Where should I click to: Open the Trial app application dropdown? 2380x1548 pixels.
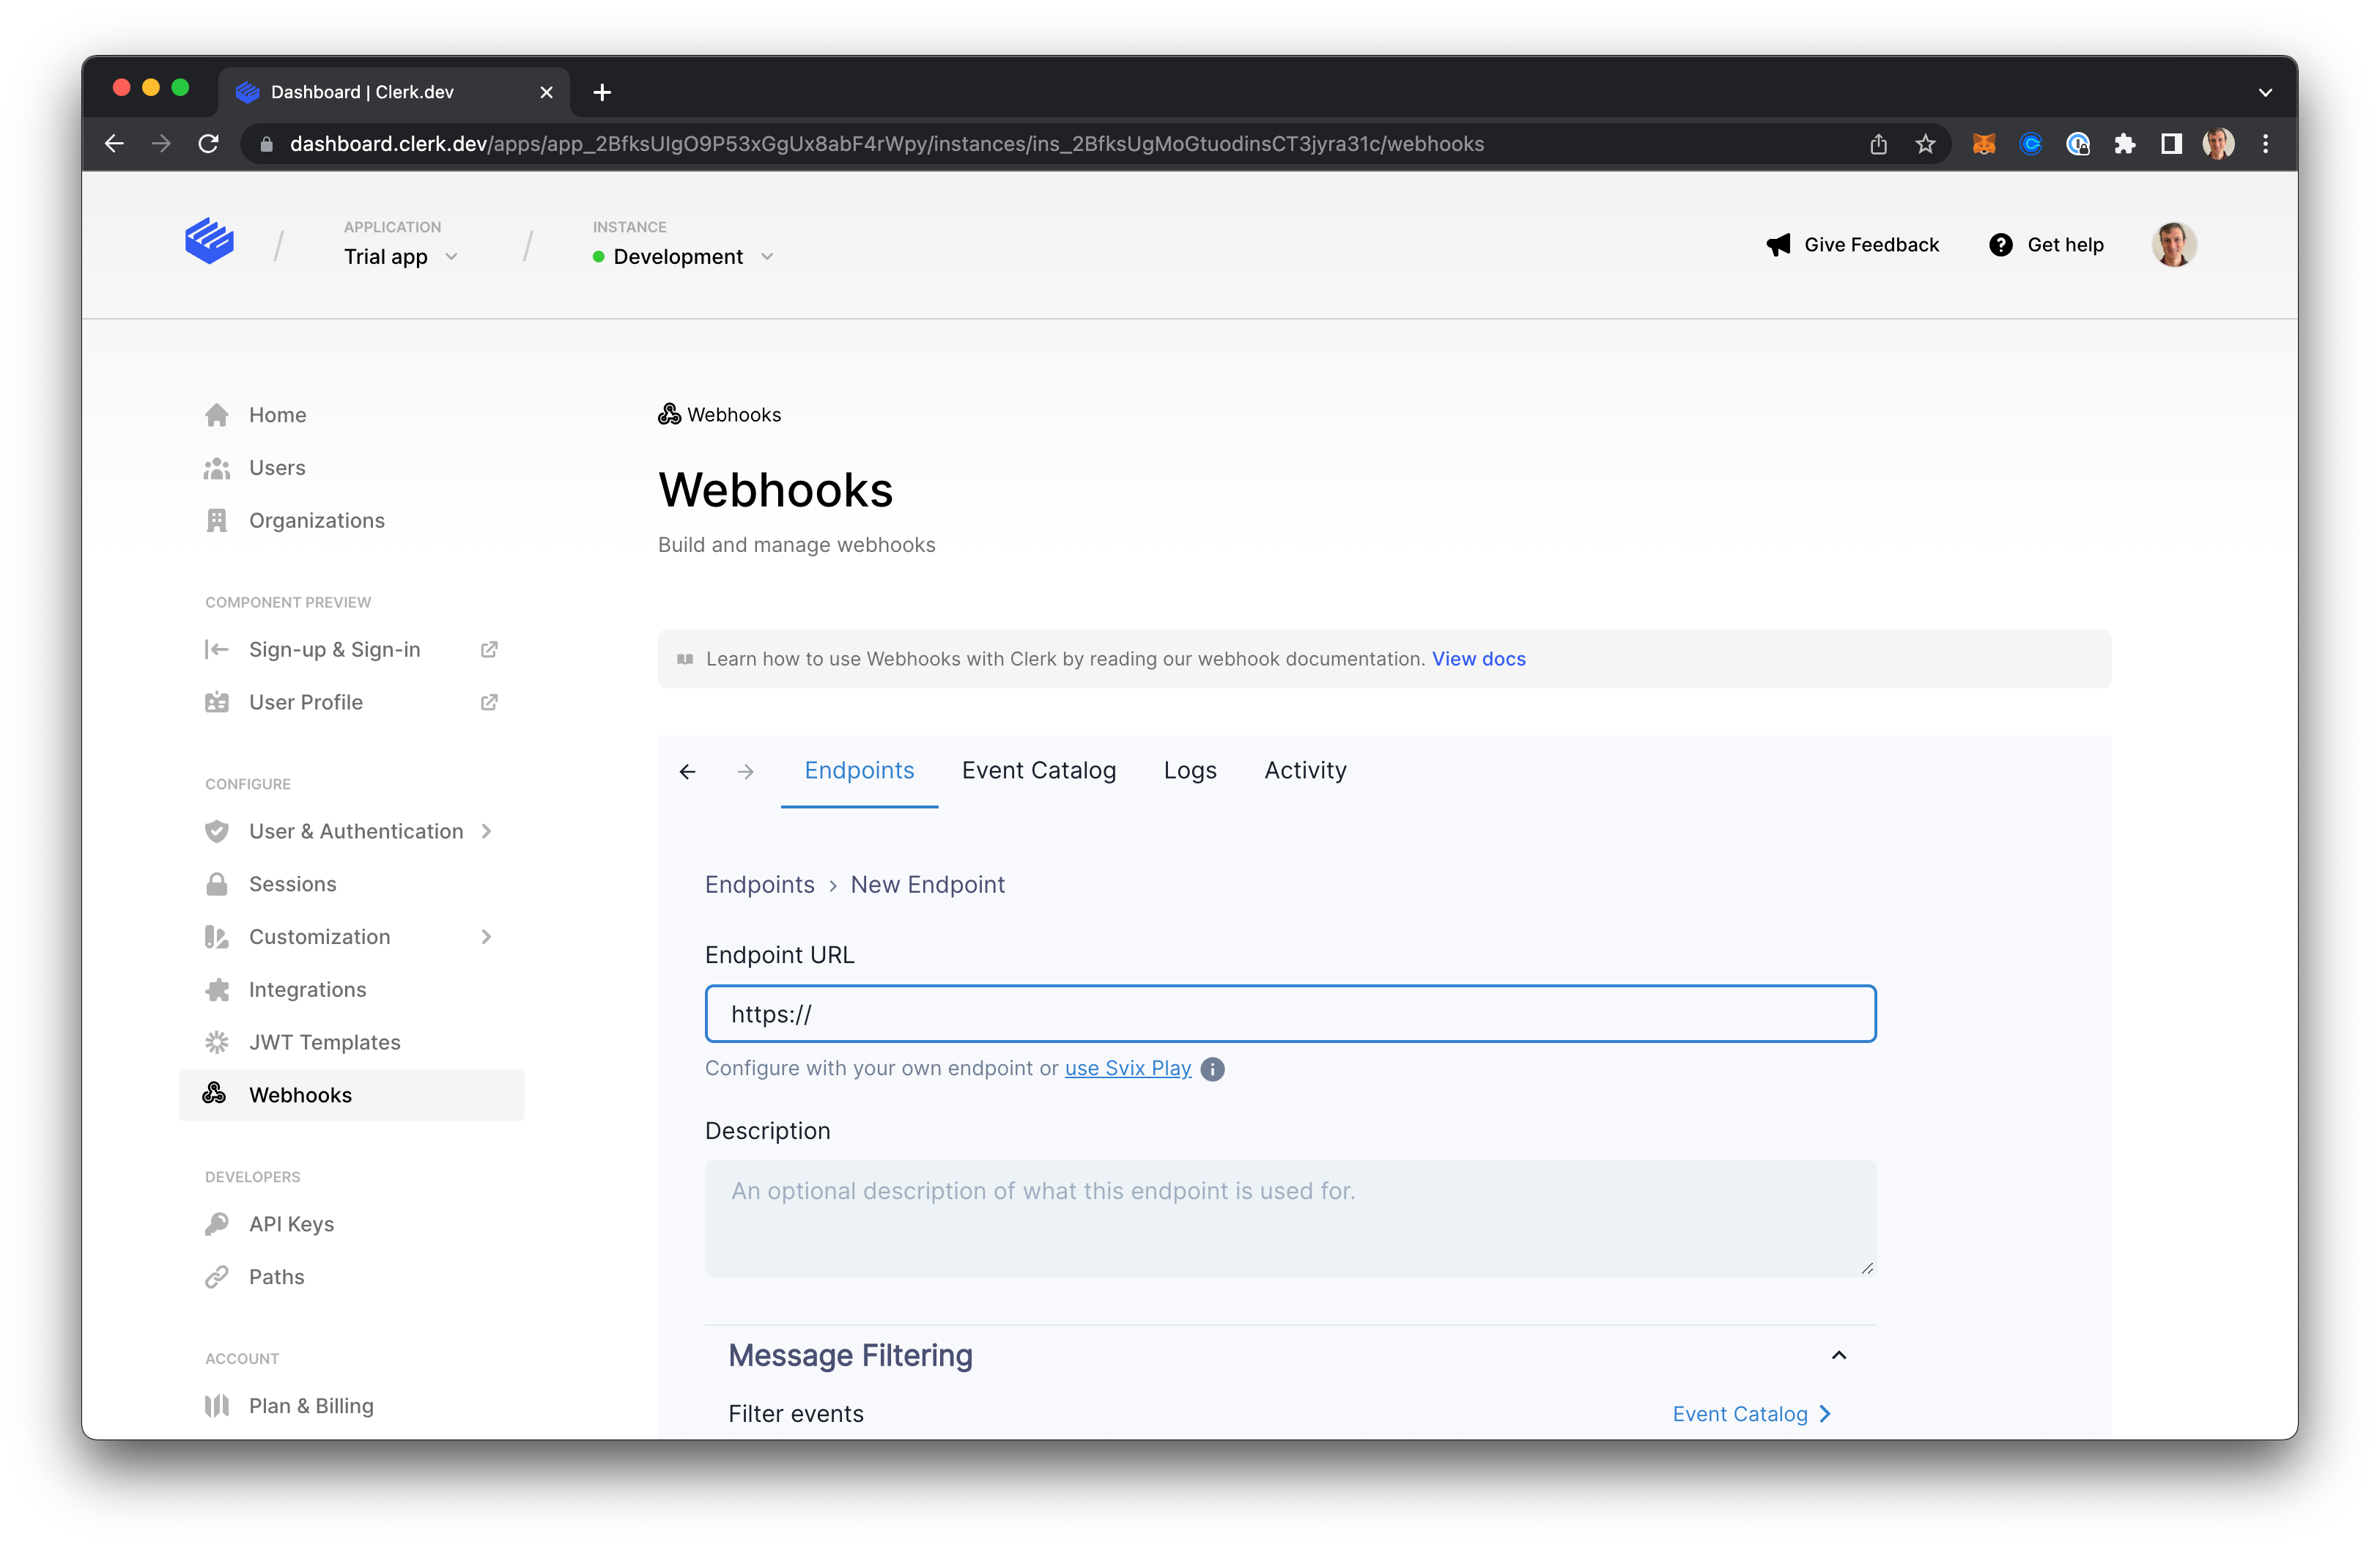(400, 257)
